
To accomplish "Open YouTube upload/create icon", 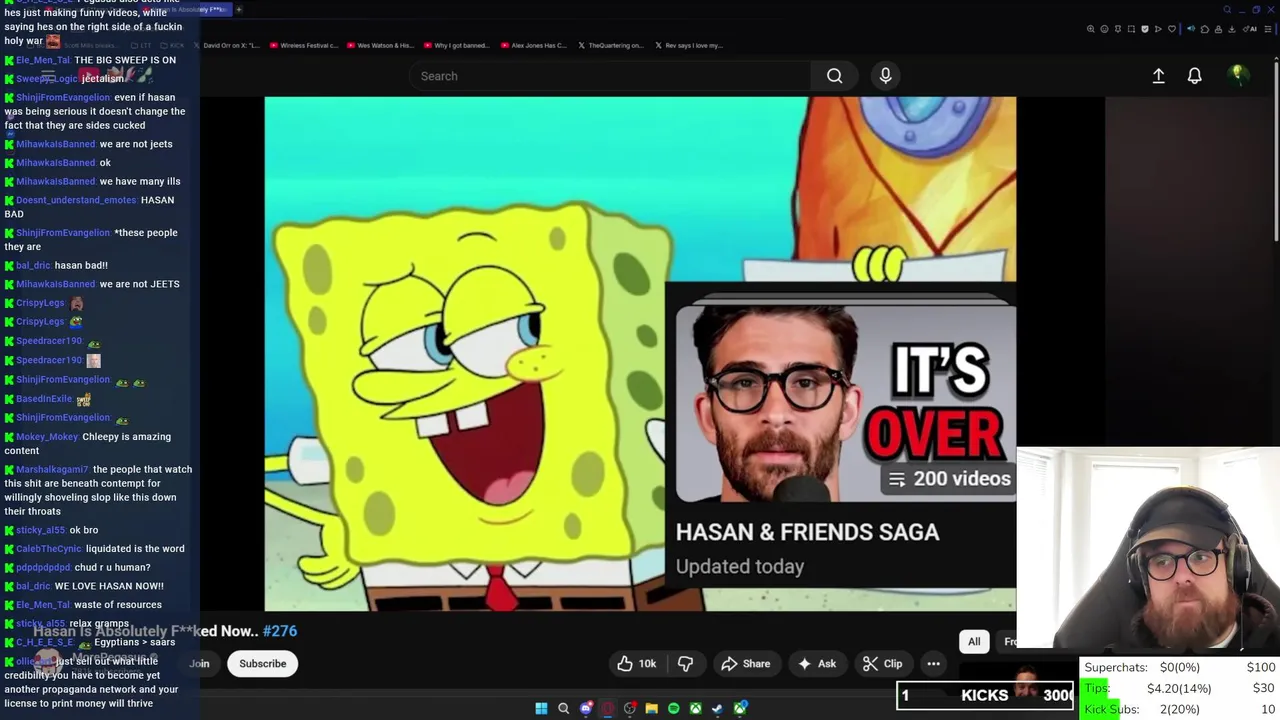I will (1158, 76).
